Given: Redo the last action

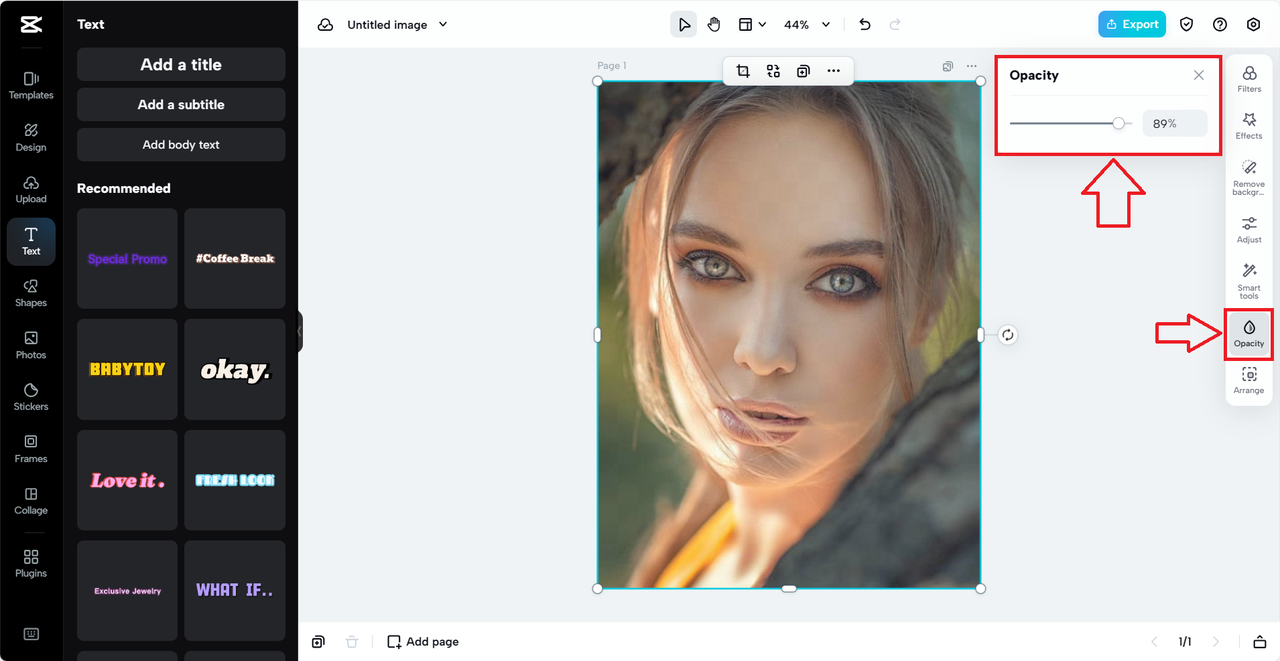Looking at the screenshot, I should pyautogui.click(x=895, y=25).
